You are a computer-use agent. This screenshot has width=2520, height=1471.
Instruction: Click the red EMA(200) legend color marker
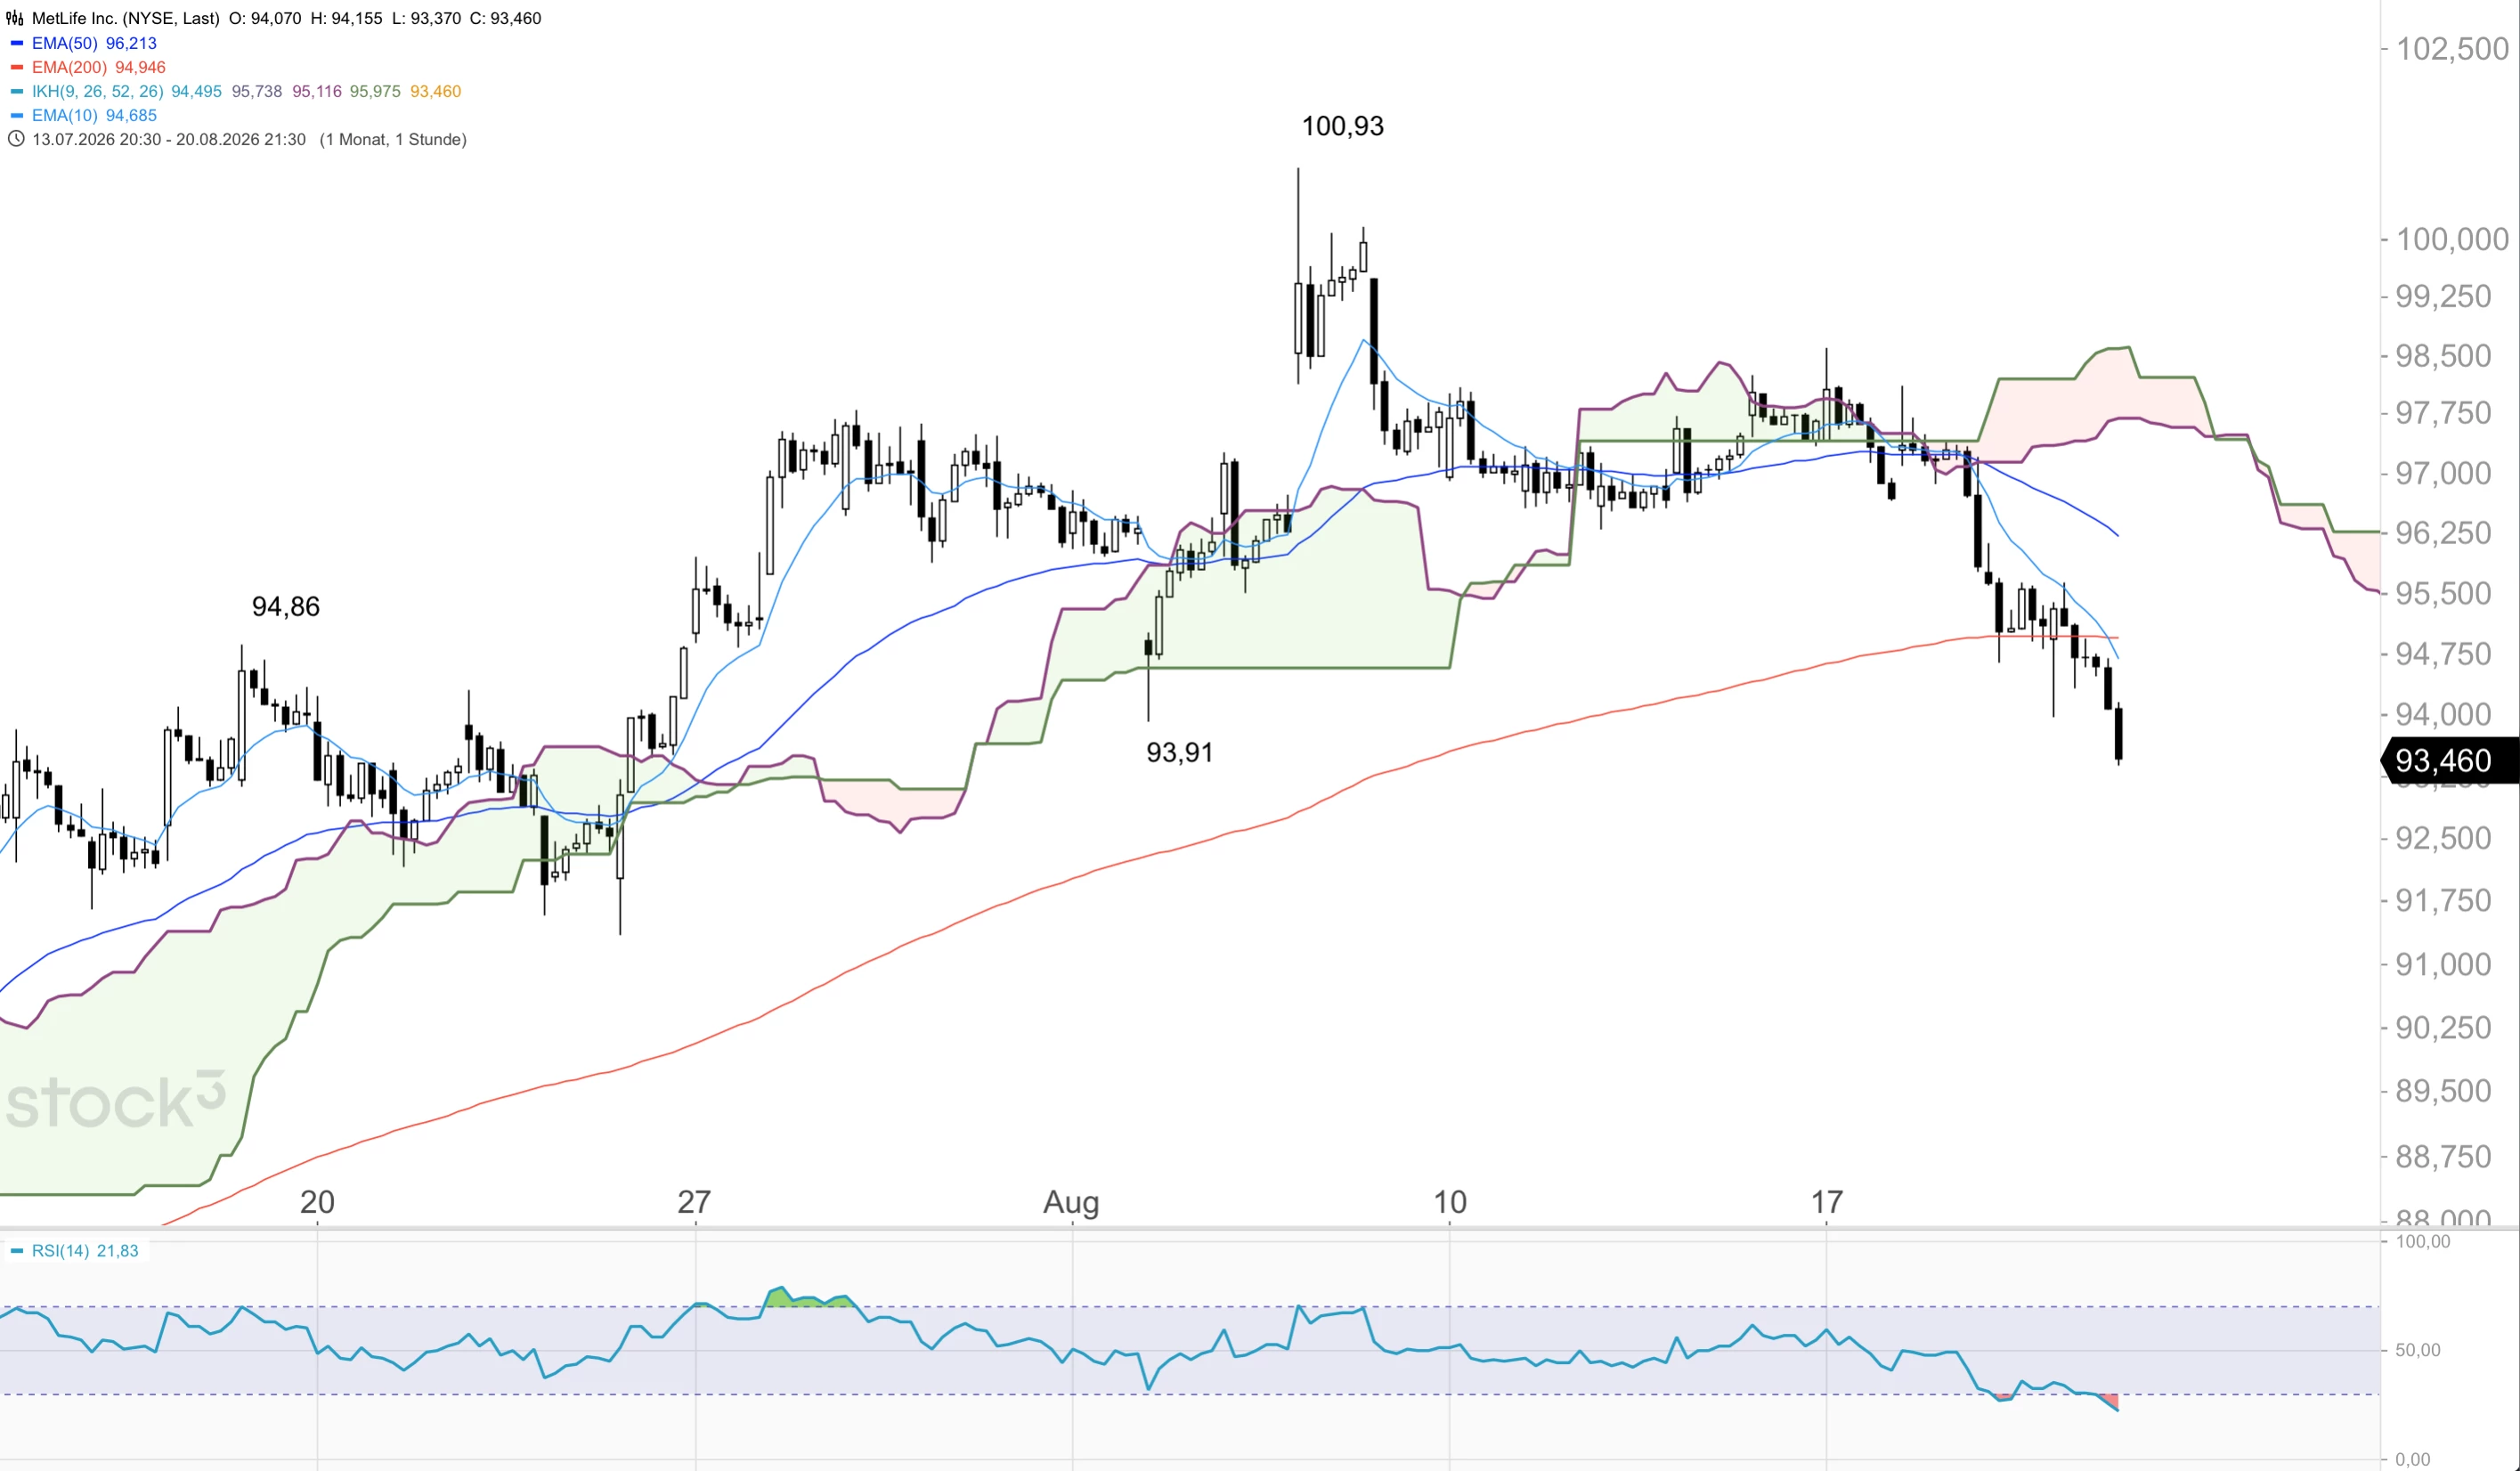pos(16,67)
